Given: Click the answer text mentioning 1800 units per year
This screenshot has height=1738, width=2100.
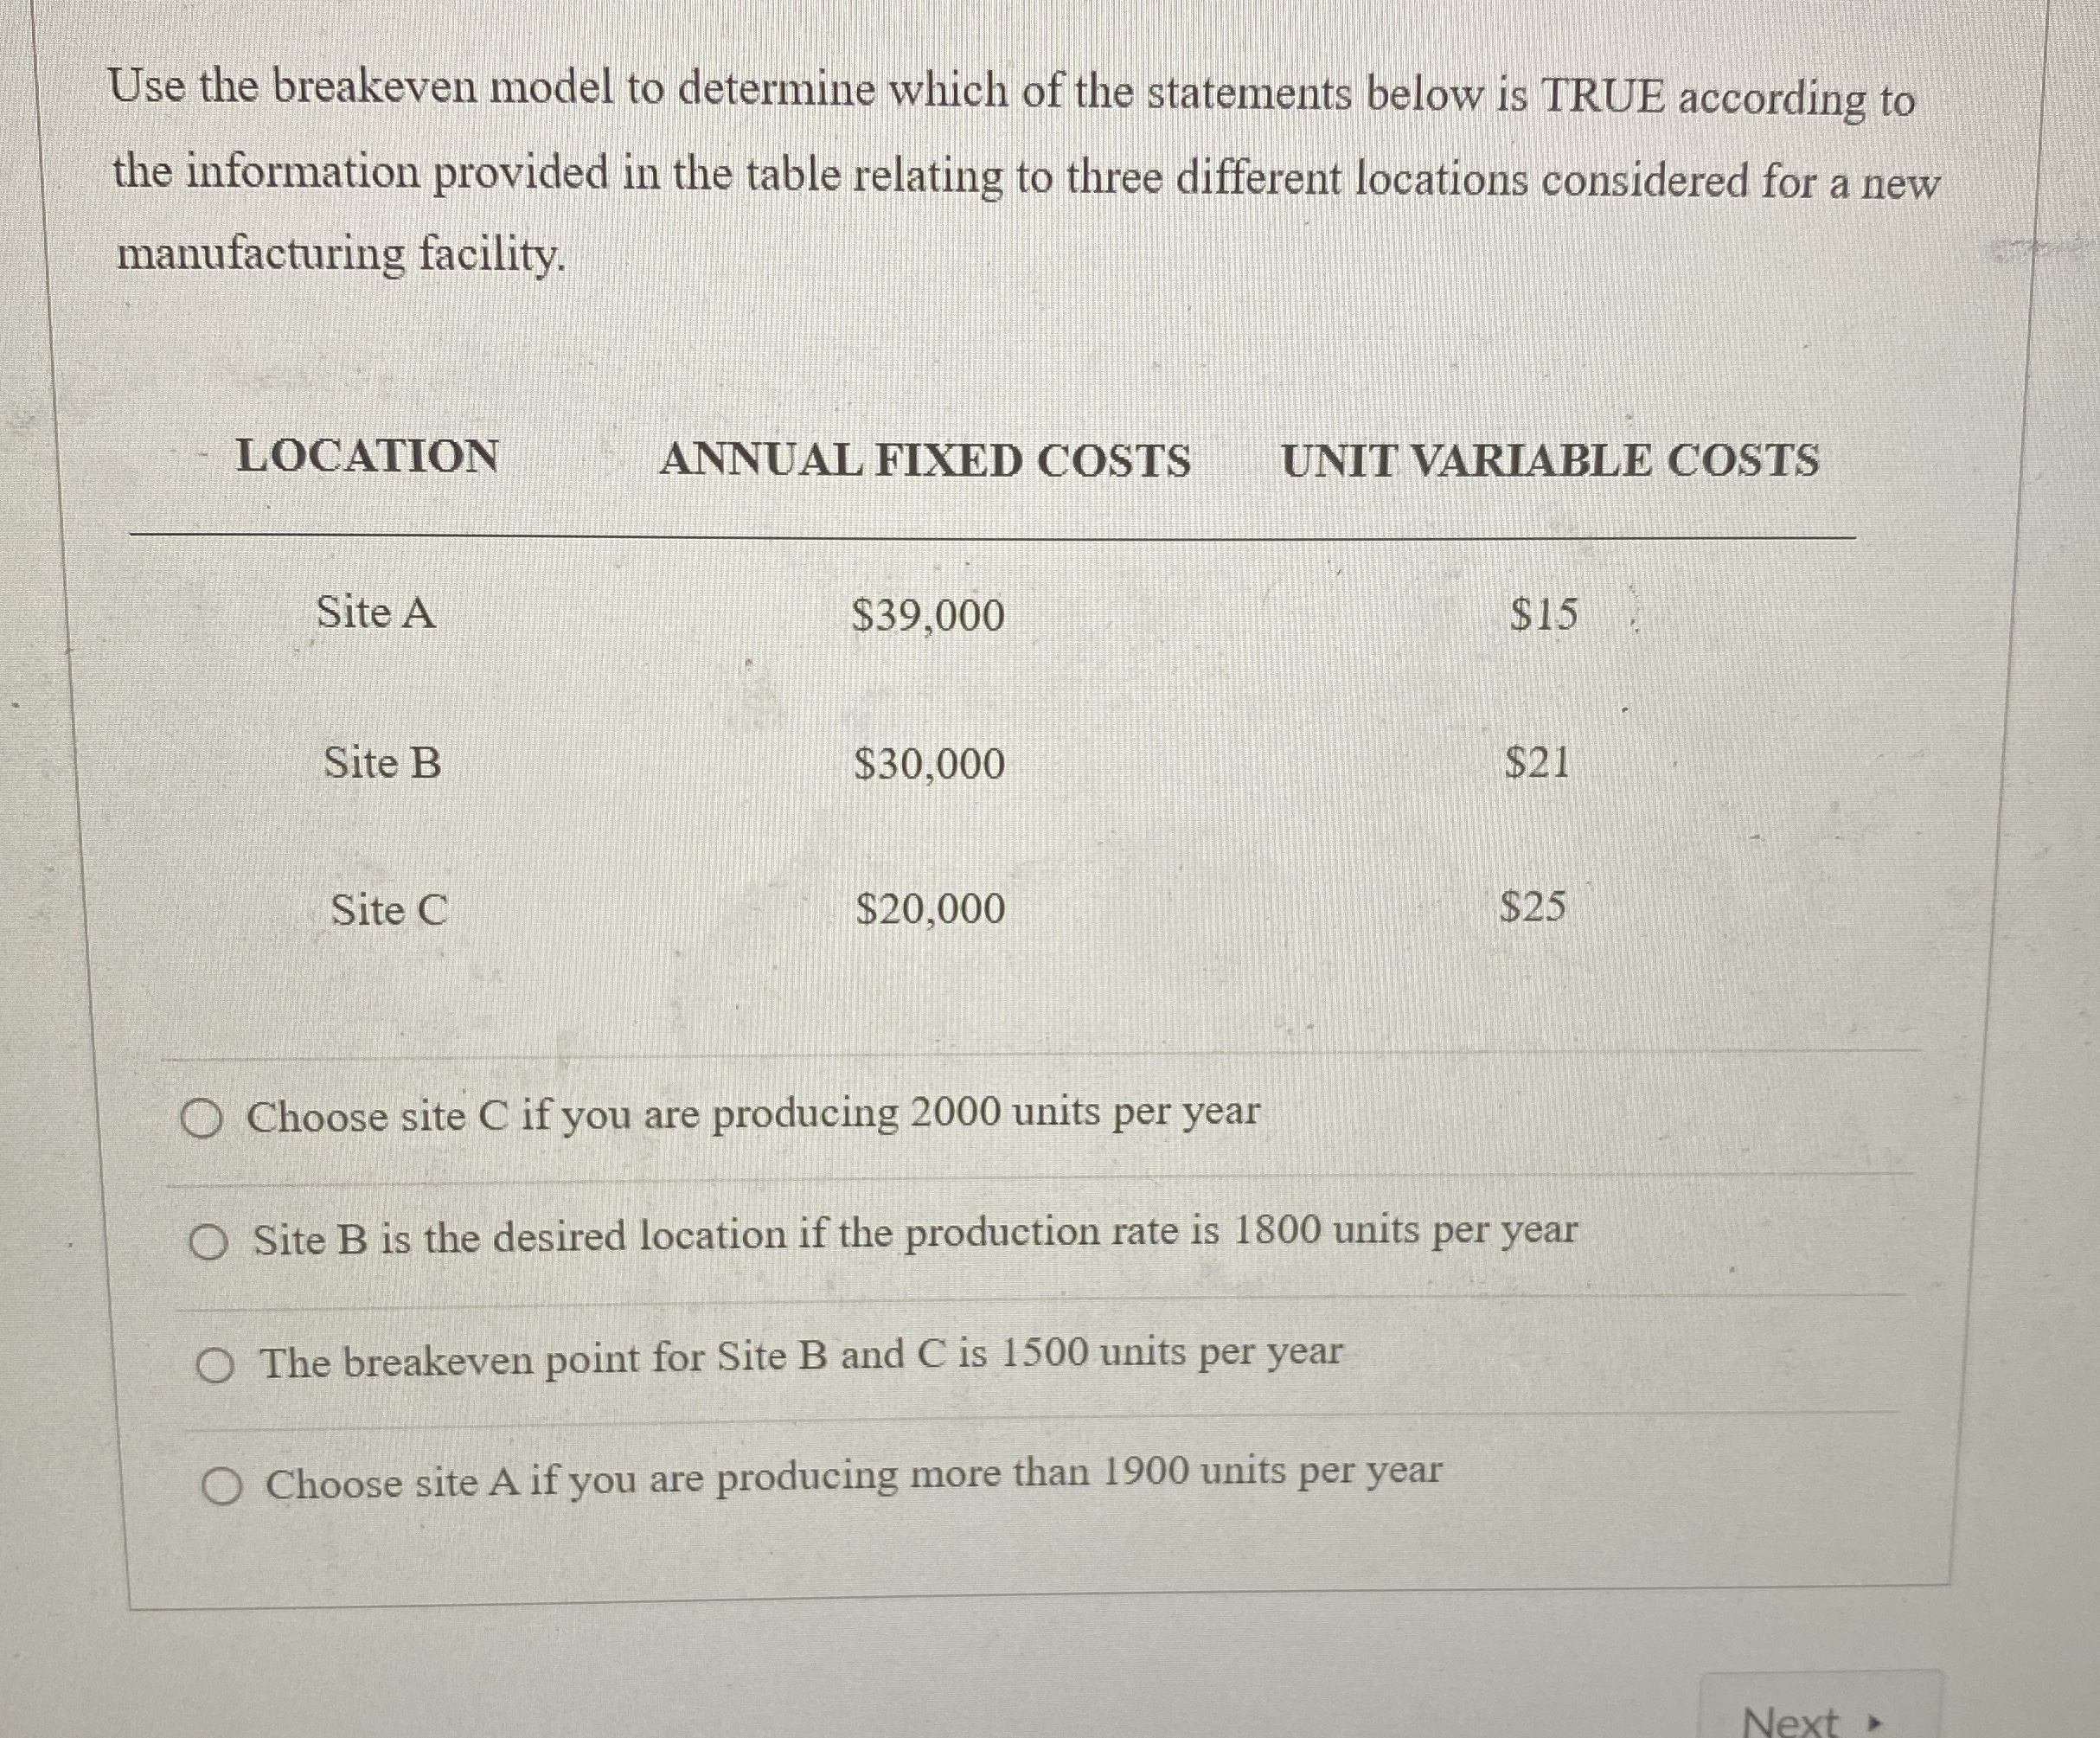Looking at the screenshot, I should coord(913,1239).
